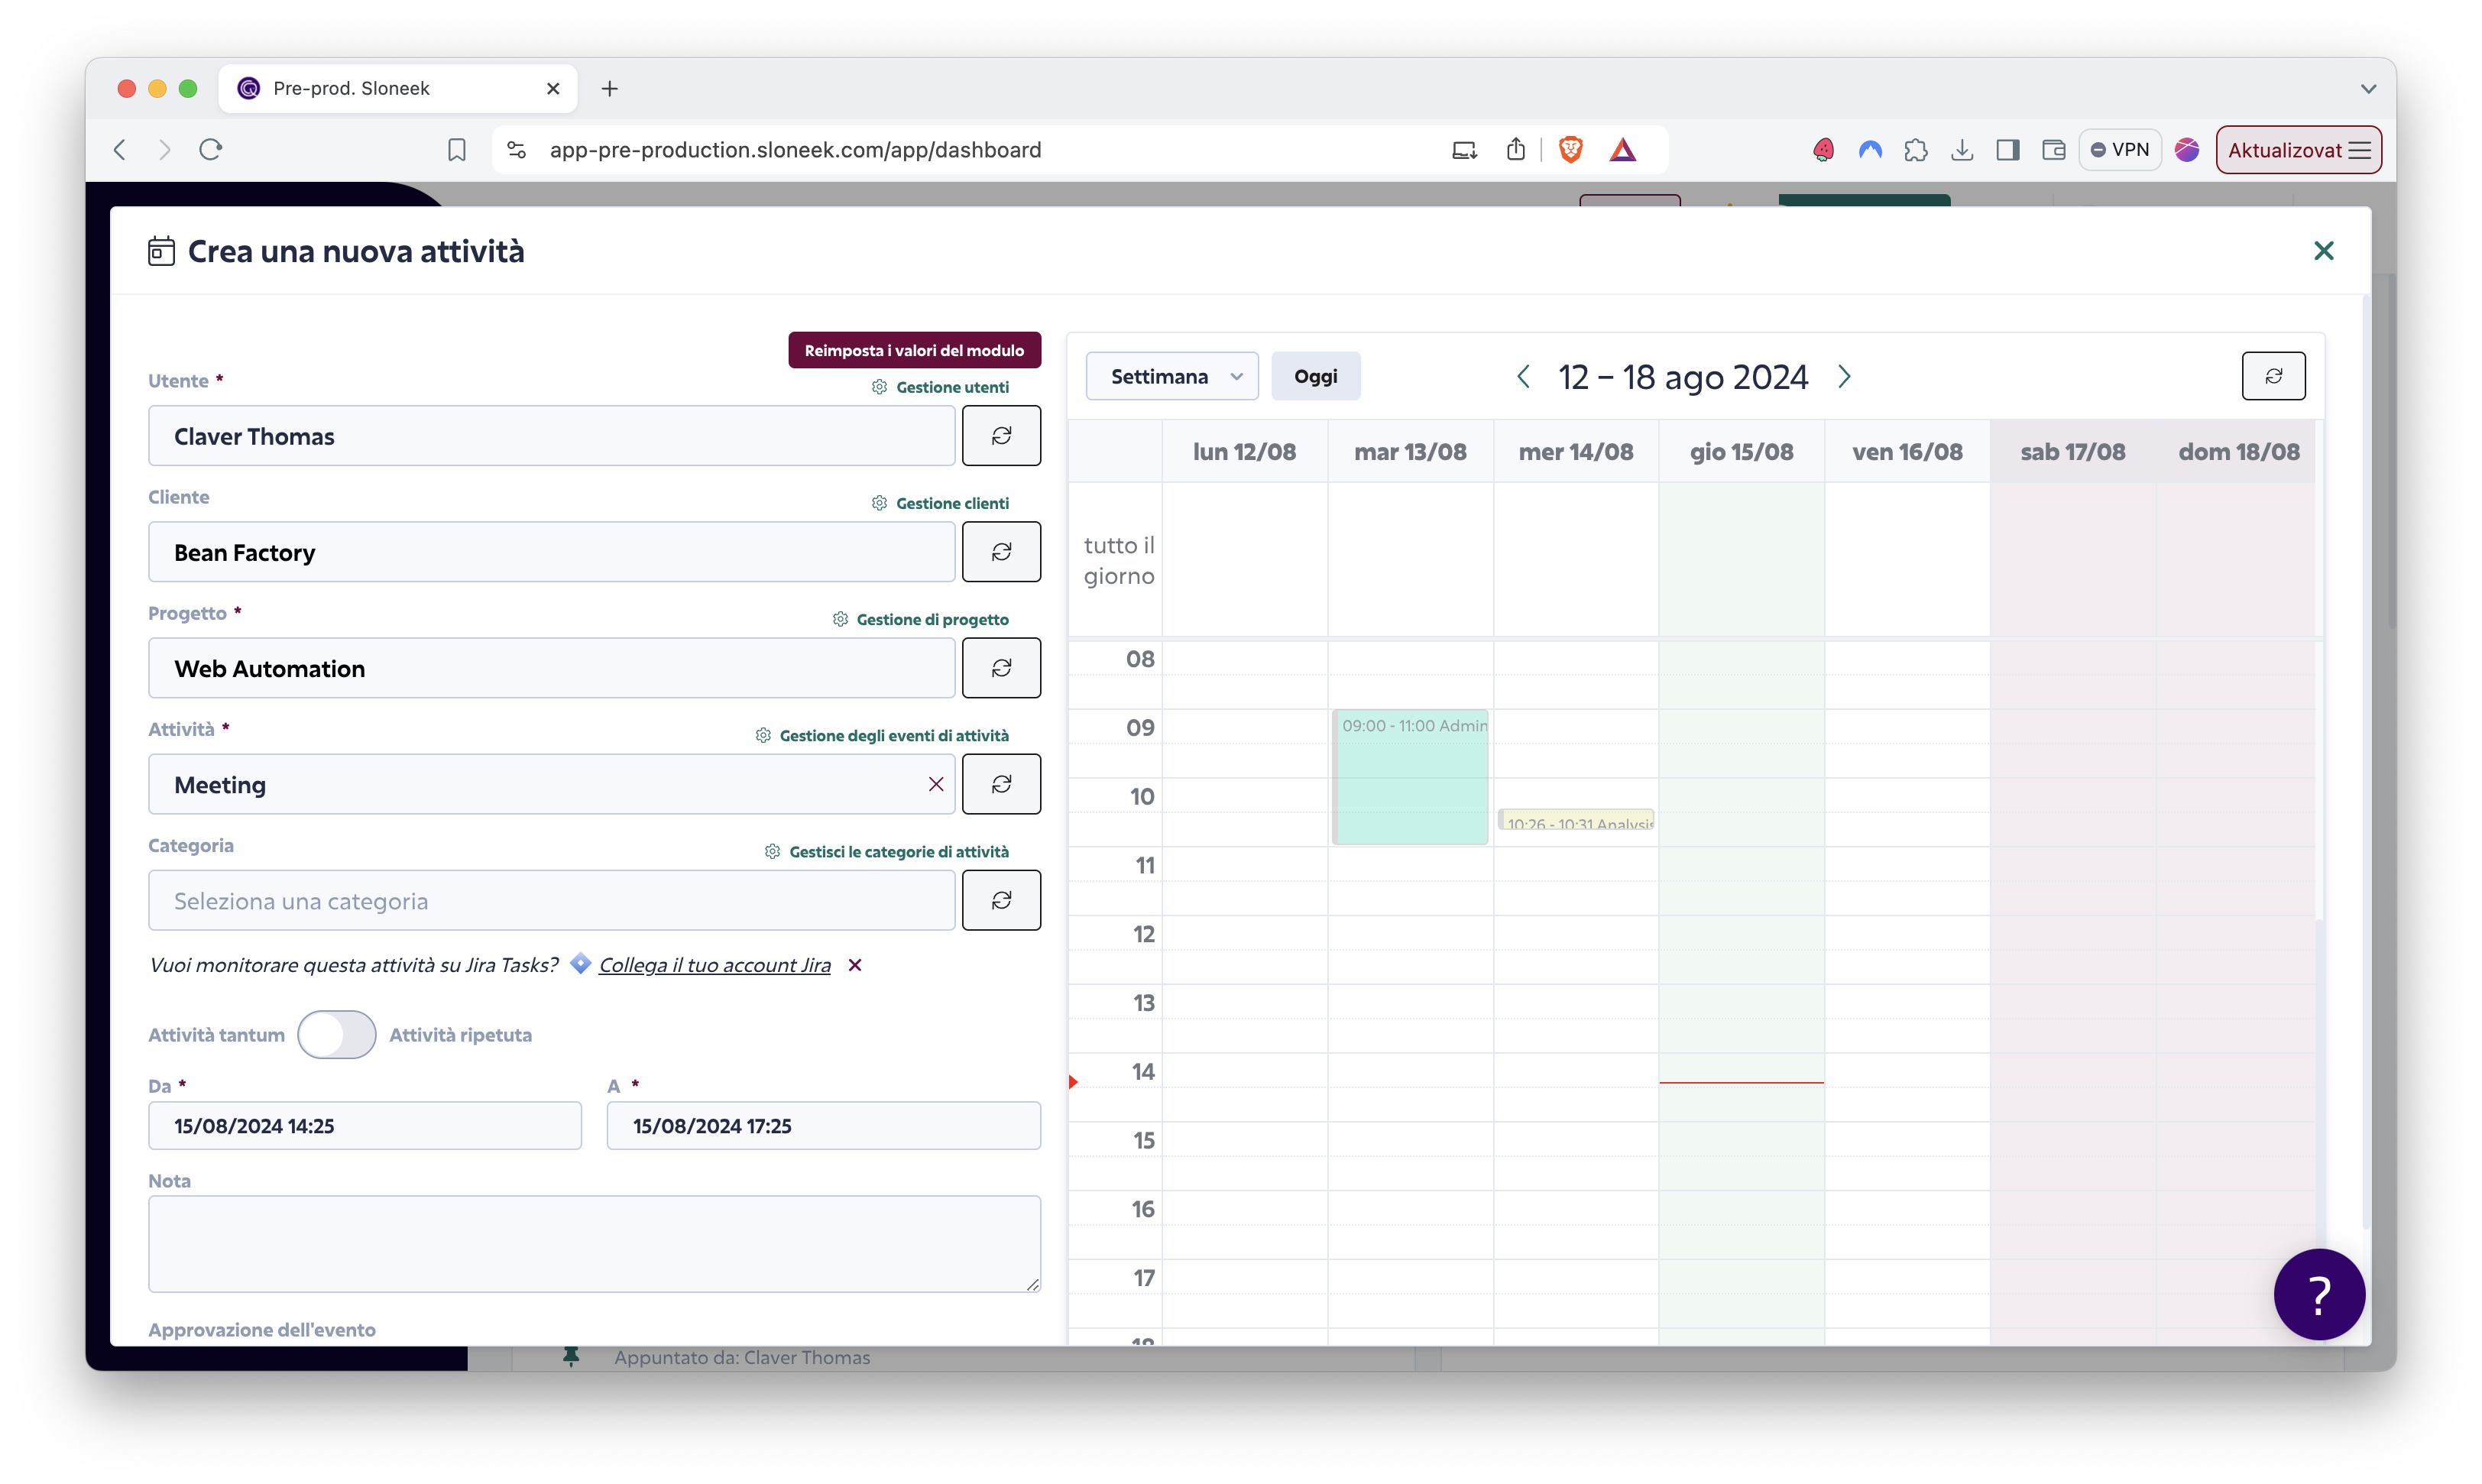Screen dimensions: 2482x1484
Task: Open the browser share icon
Action: [1516, 150]
